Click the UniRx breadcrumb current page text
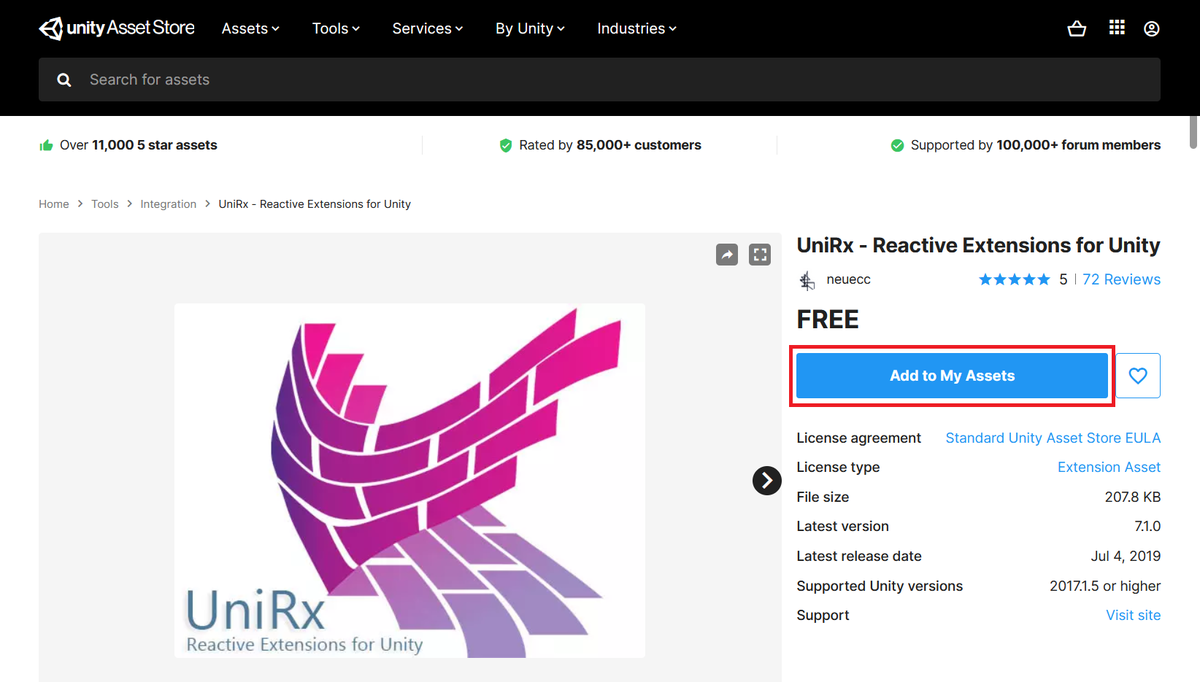The height and width of the screenshot is (682, 1200). (x=315, y=204)
